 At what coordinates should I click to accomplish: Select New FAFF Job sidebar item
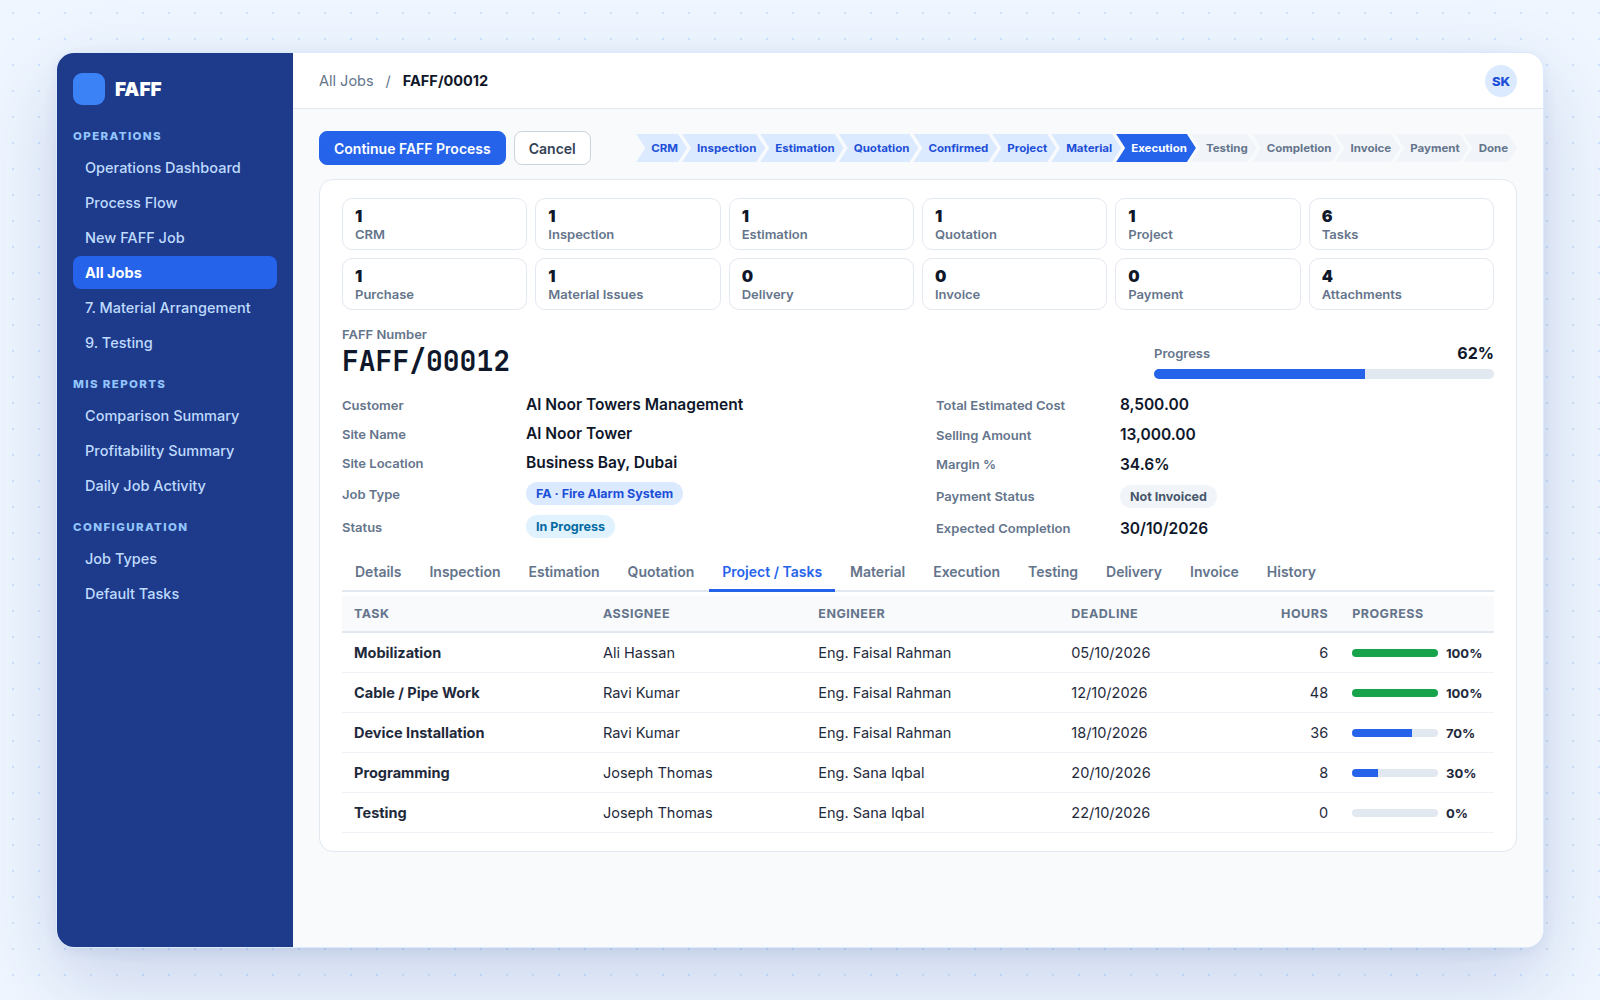point(175,238)
